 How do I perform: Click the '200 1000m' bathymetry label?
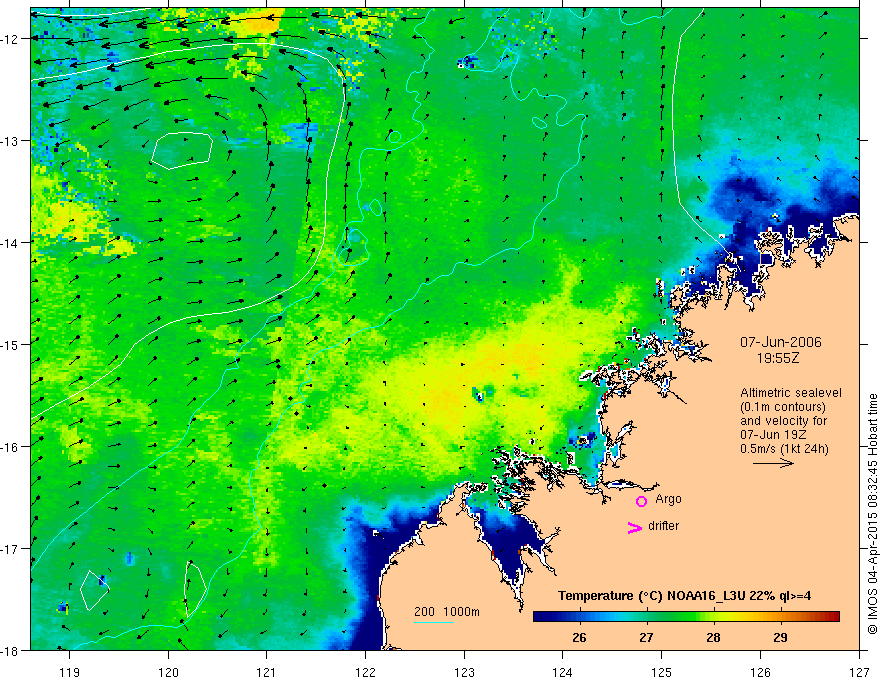point(447,612)
